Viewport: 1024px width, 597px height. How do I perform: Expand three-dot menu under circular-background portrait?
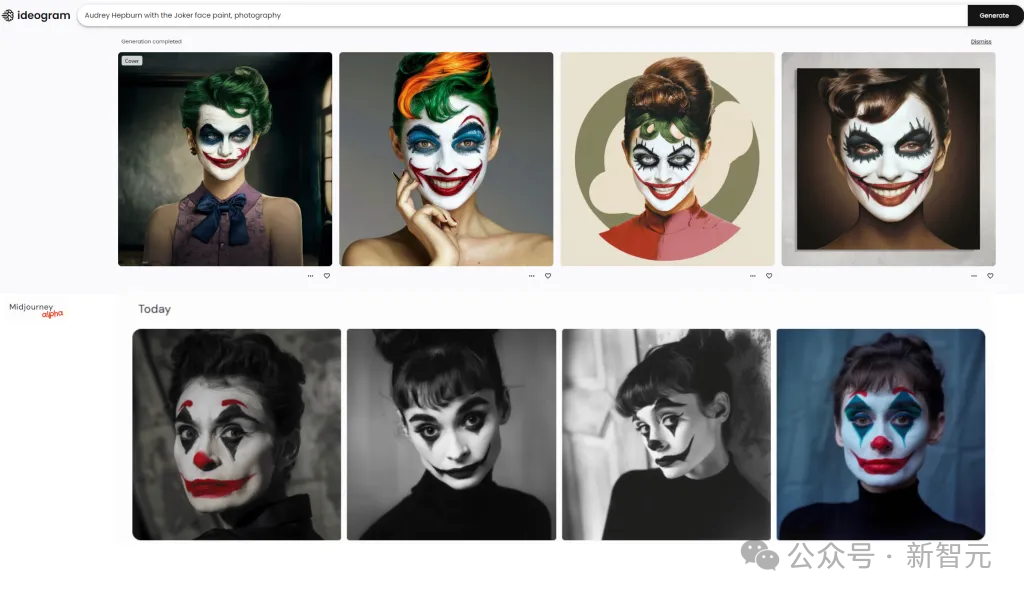click(x=753, y=276)
